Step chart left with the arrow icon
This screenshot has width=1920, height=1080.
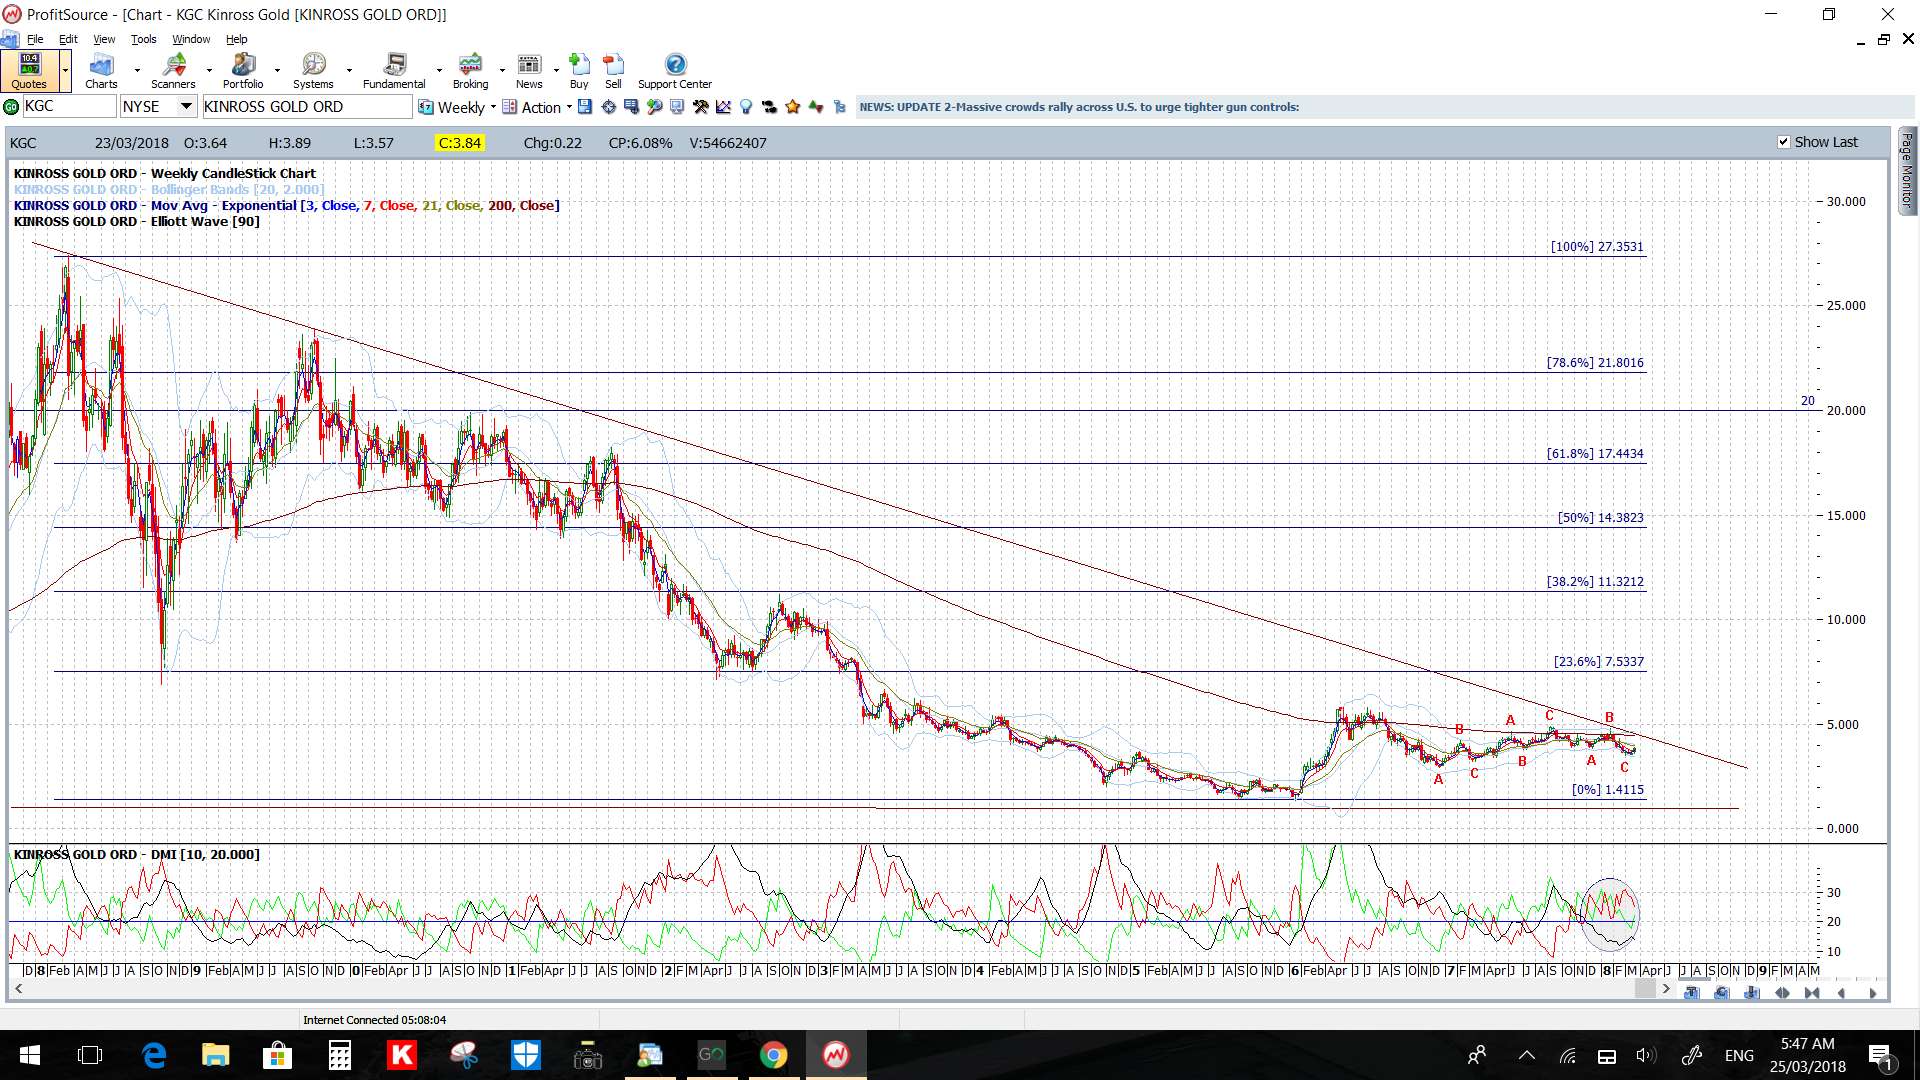[x=1841, y=993]
